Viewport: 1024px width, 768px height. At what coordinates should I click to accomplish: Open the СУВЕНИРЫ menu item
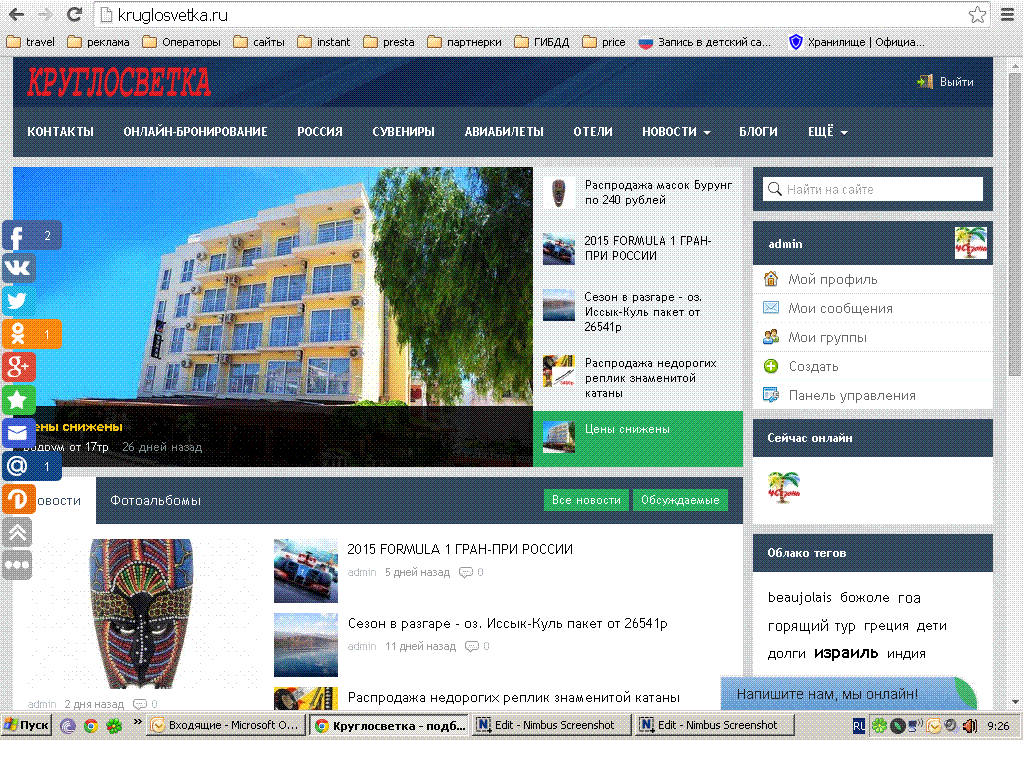404,132
